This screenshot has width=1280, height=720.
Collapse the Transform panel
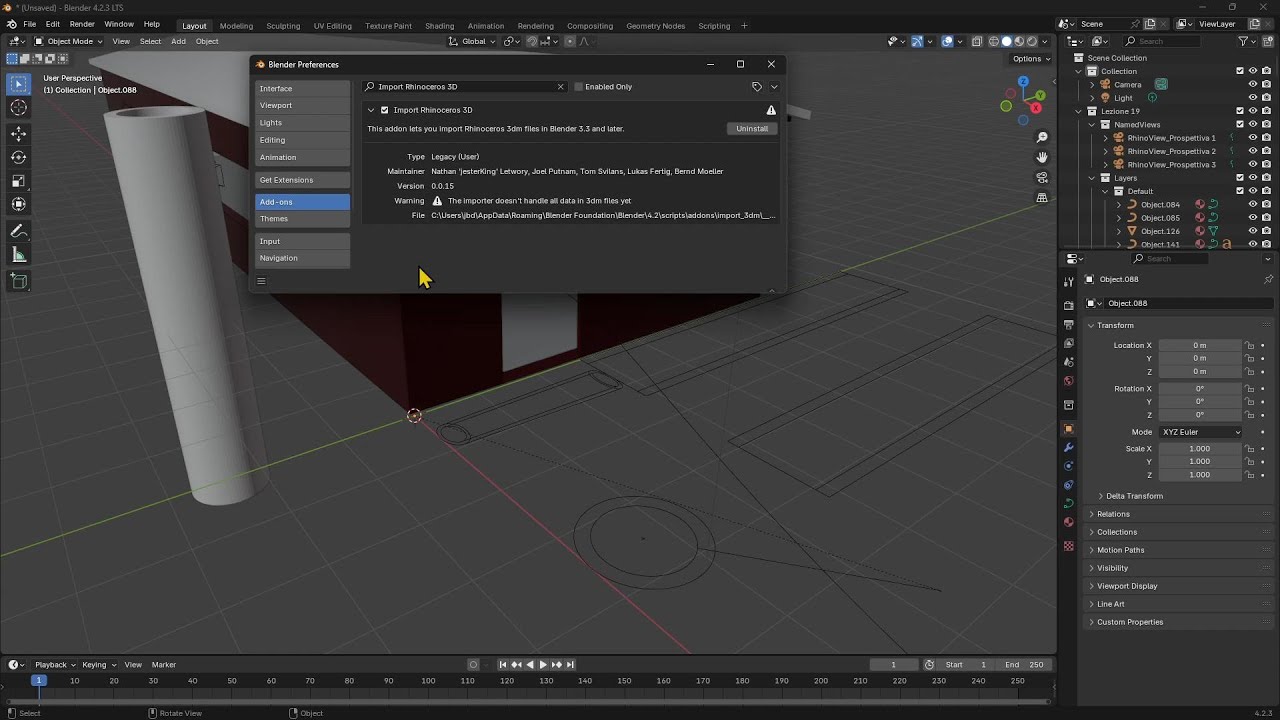point(1114,325)
